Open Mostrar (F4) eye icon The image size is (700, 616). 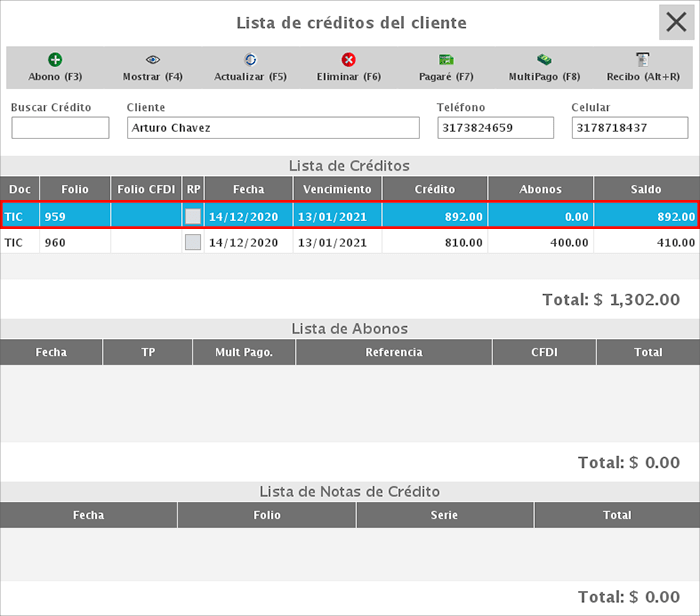[153, 60]
